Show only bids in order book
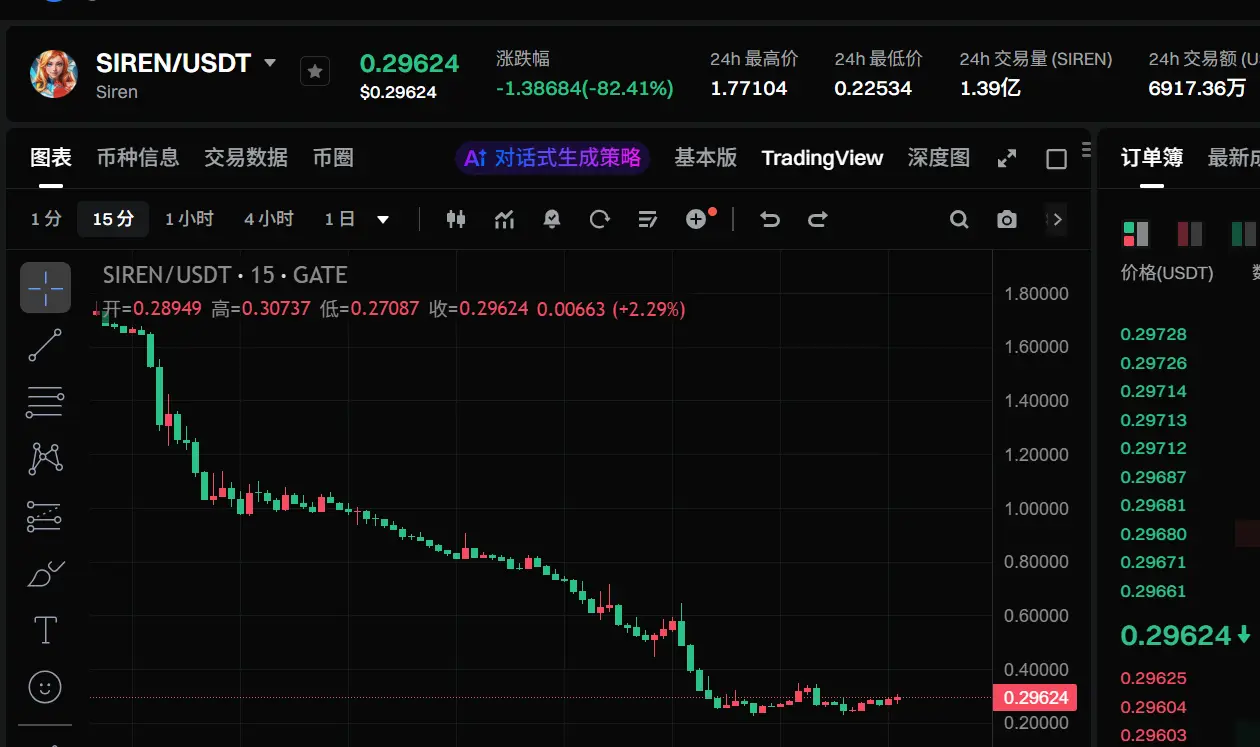Viewport: 1260px width, 747px height. click(x=1243, y=234)
